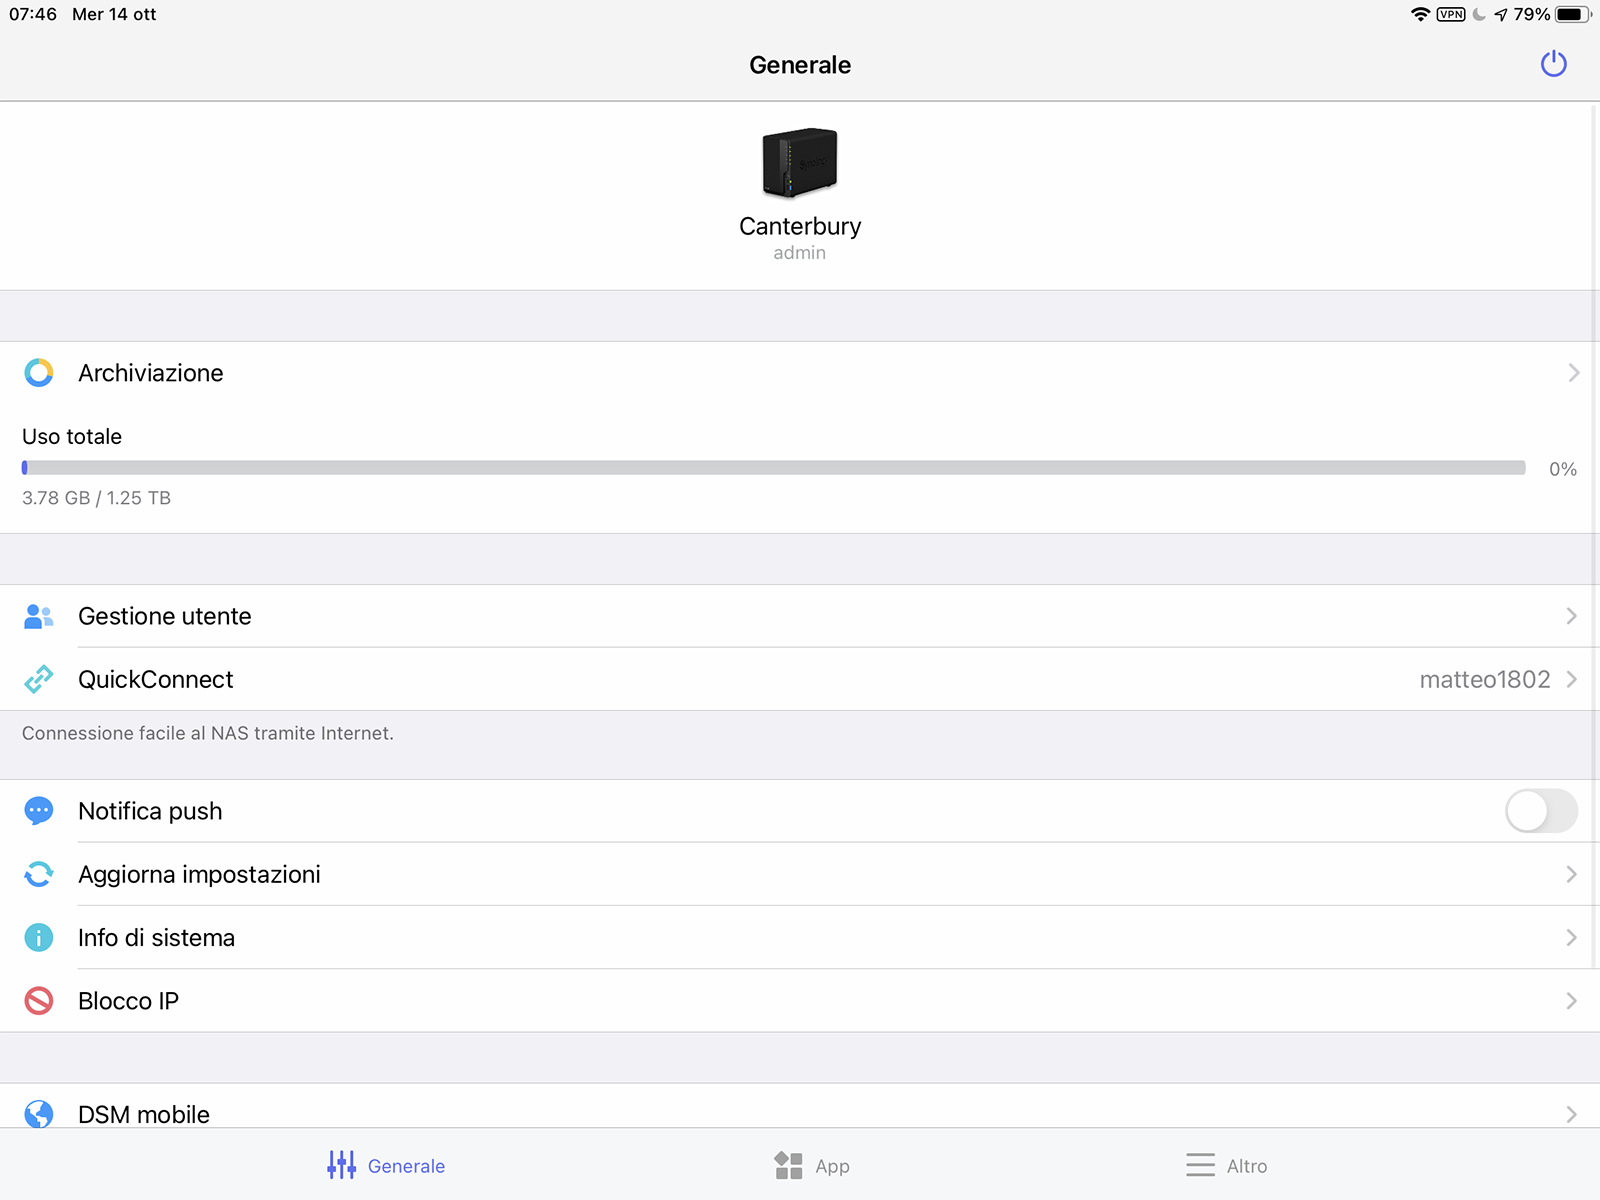Open the DSM mobile label
This screenshot has width=1600, height=1200.
click(144, 1114)
